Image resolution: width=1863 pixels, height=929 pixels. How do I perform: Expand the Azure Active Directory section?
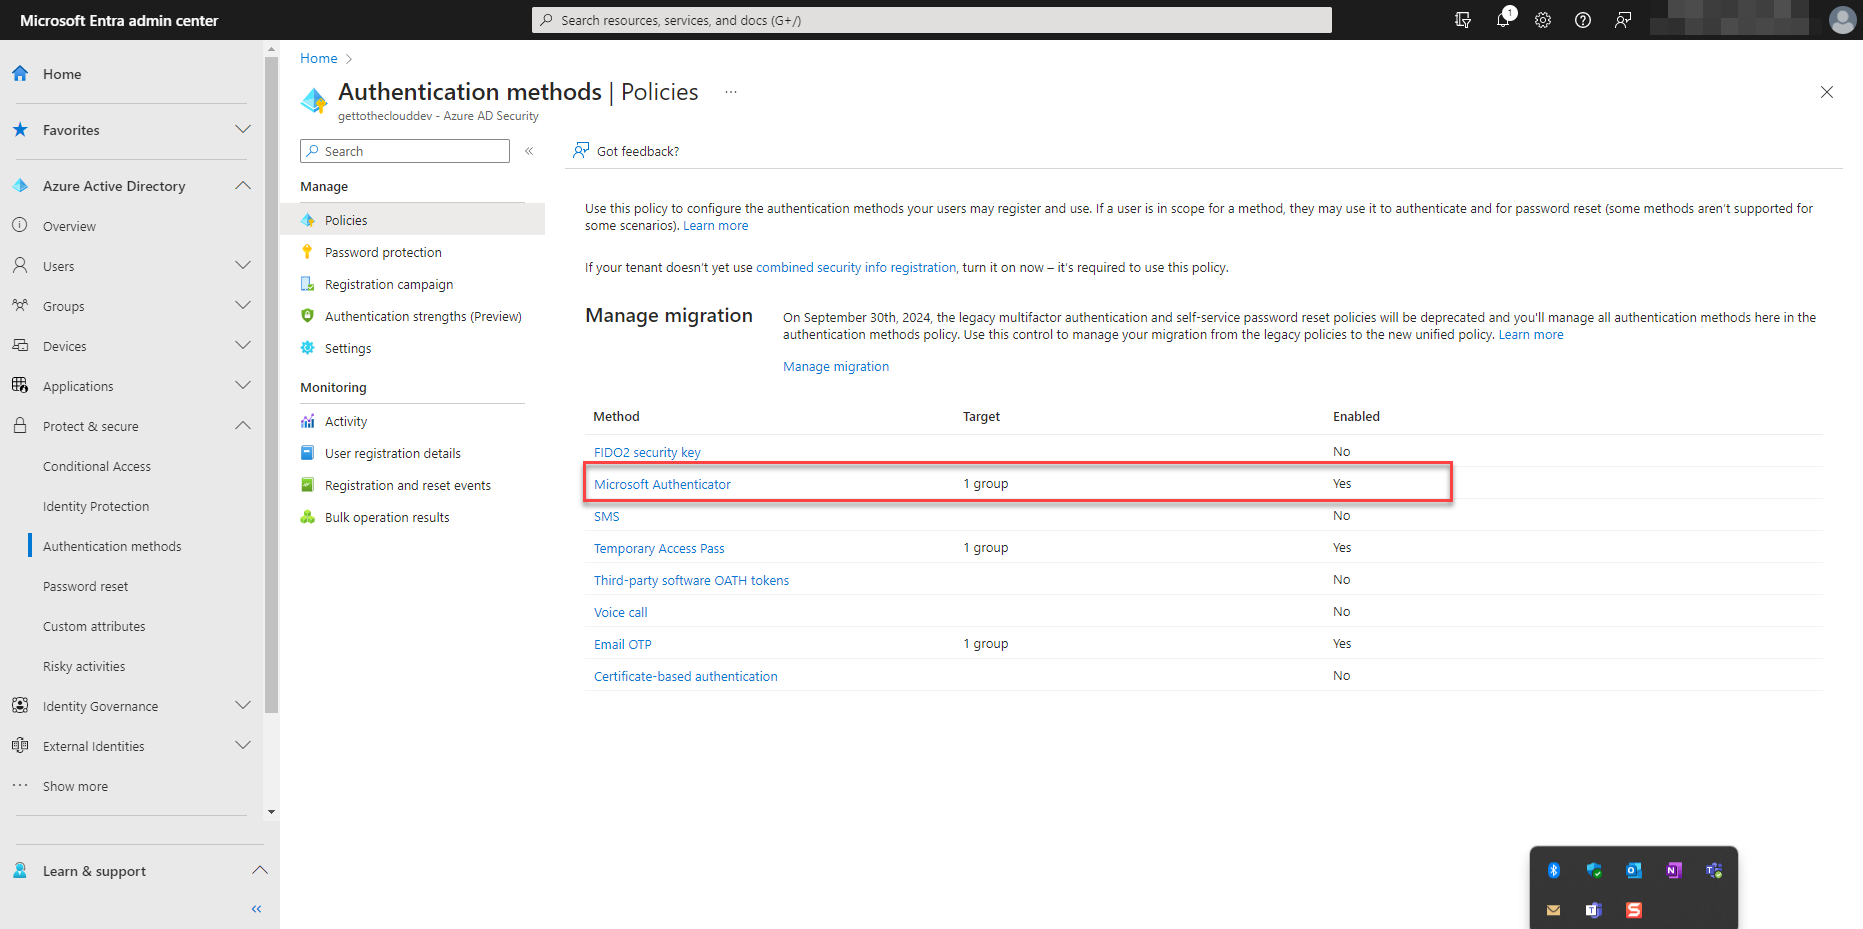(x=242, y=185)
